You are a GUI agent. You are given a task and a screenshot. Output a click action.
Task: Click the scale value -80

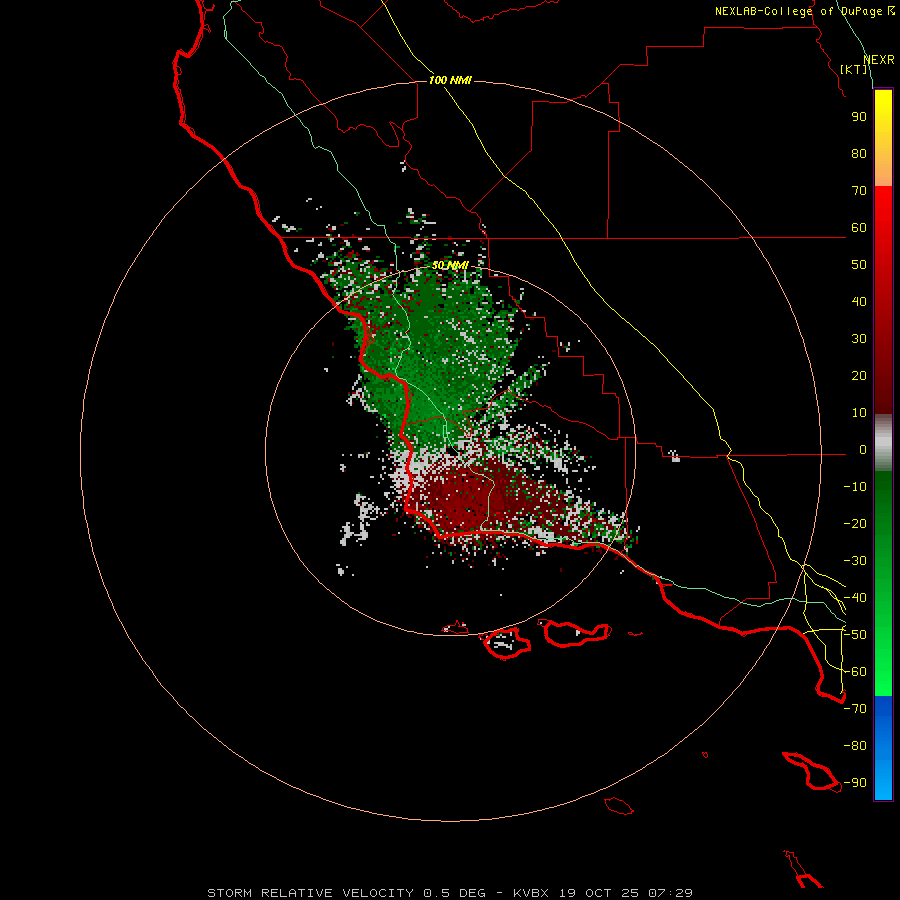[855, 746]
